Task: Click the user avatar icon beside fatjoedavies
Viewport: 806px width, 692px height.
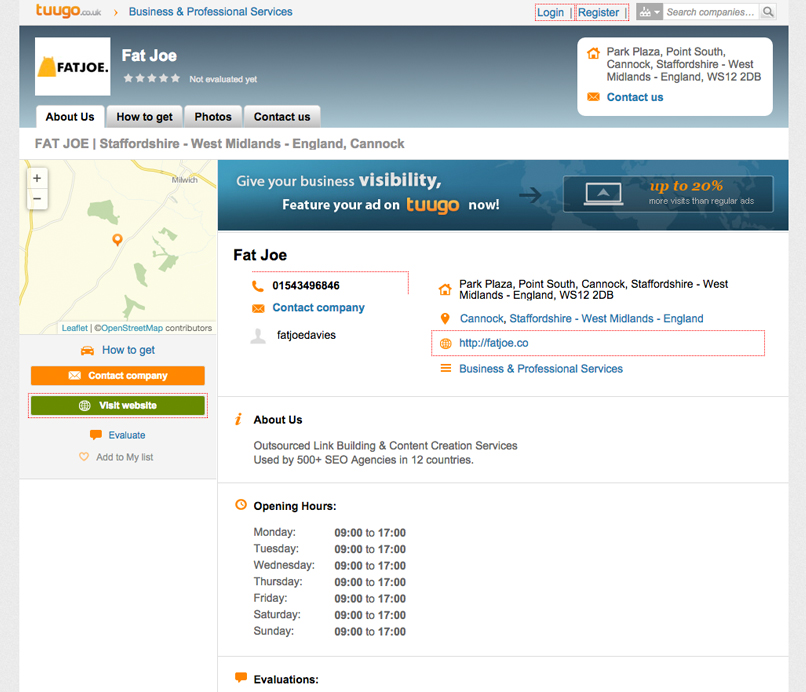Action: coord(258,336)
